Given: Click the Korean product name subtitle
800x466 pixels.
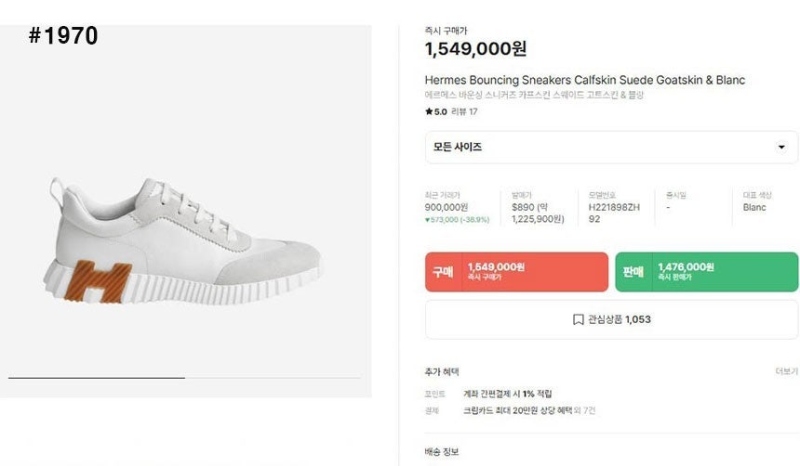Looking at the screenshot, I should pyautogui.click(x=534, y=95).
